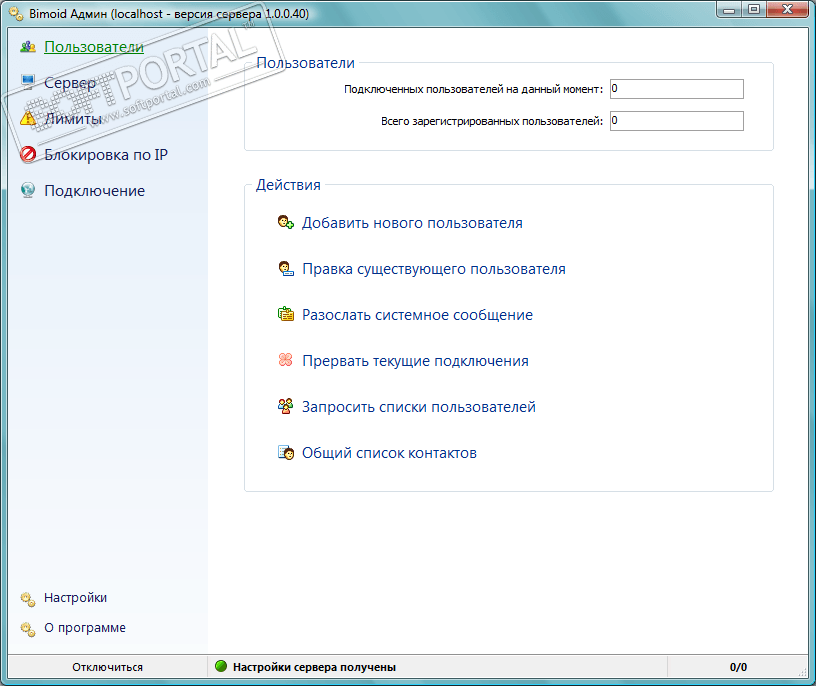Maximize the Bimoid Админ window
This screenshot has width=816, height=686.
coord(754,9)
